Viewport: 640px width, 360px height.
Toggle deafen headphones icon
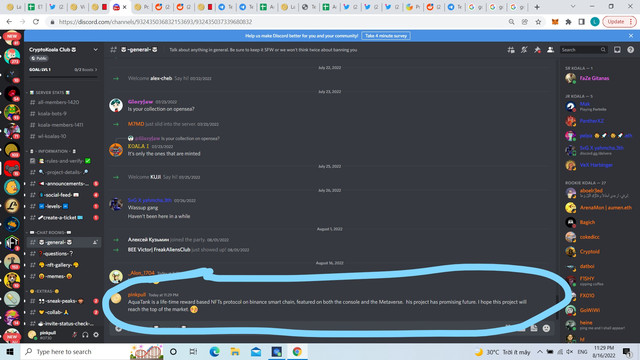coord(85,335)
